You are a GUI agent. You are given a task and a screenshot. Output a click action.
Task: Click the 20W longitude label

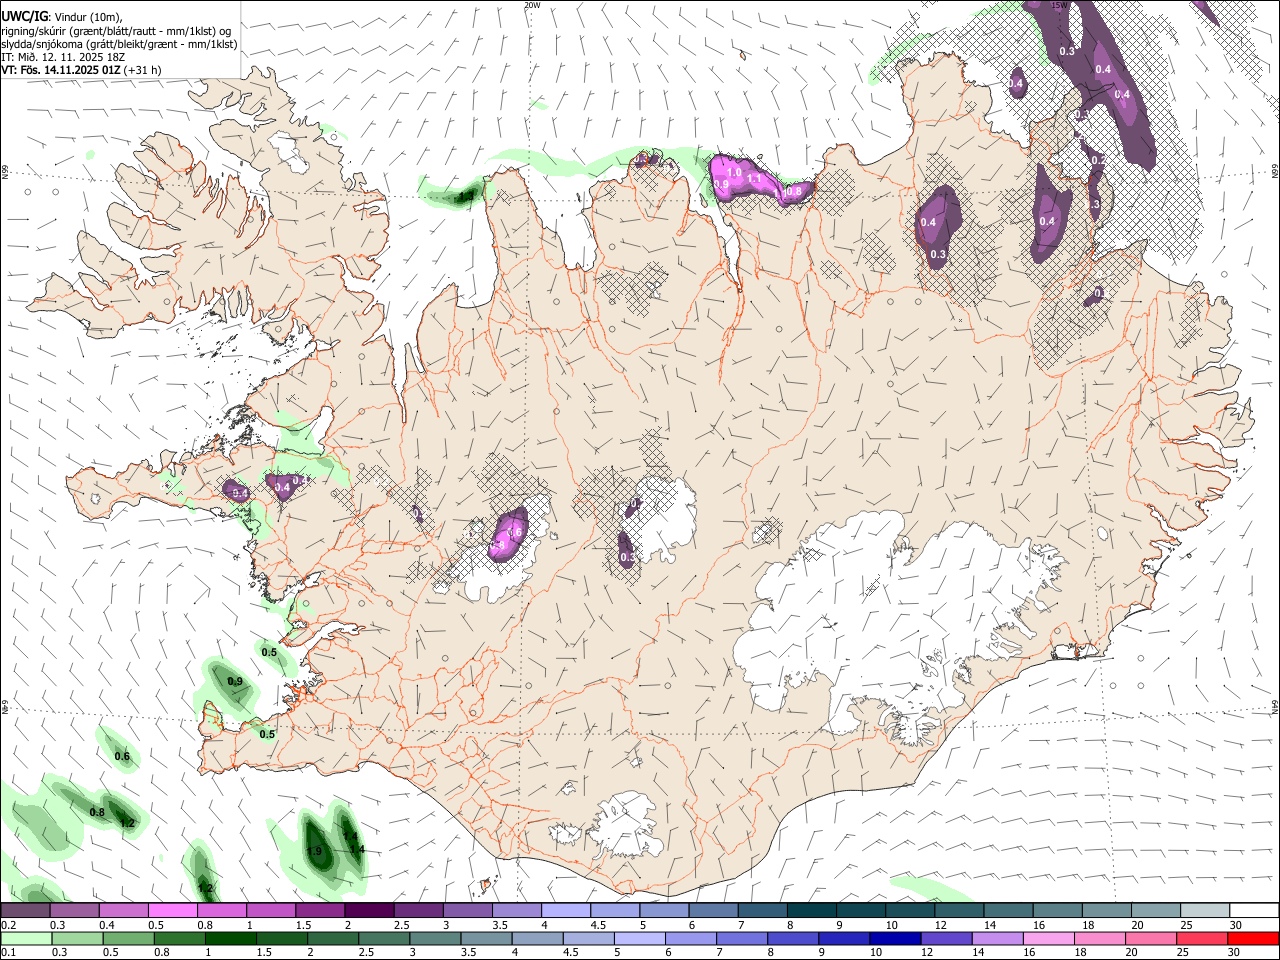tap(532, 5)
